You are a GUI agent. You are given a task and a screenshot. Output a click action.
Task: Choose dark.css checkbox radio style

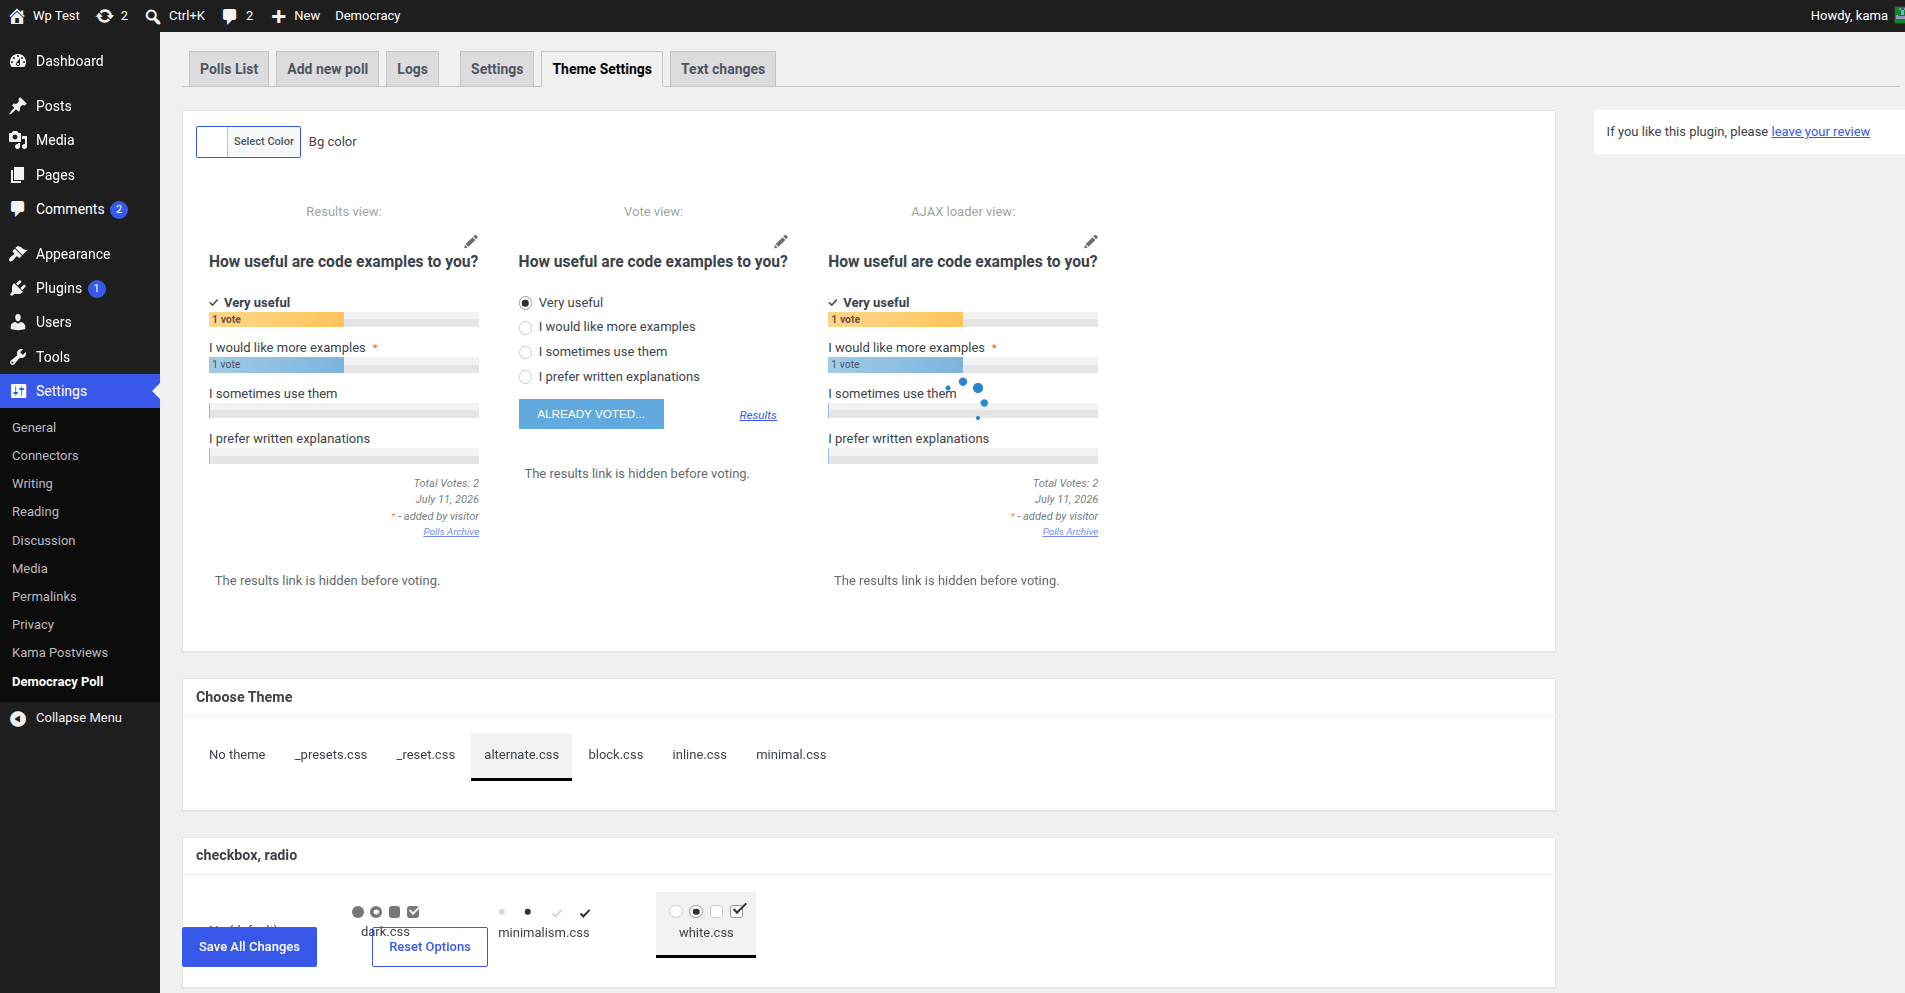click(386, 921)
